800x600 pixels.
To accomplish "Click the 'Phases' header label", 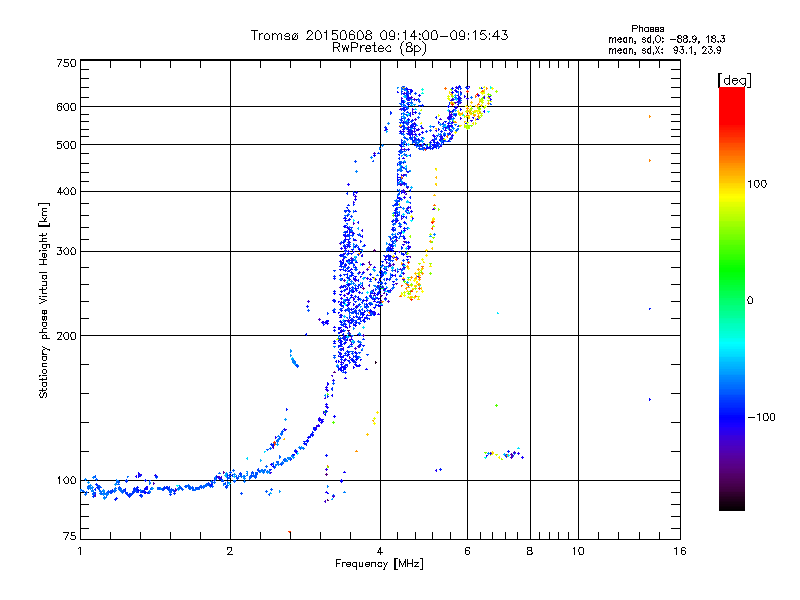I will coord(647,29).
